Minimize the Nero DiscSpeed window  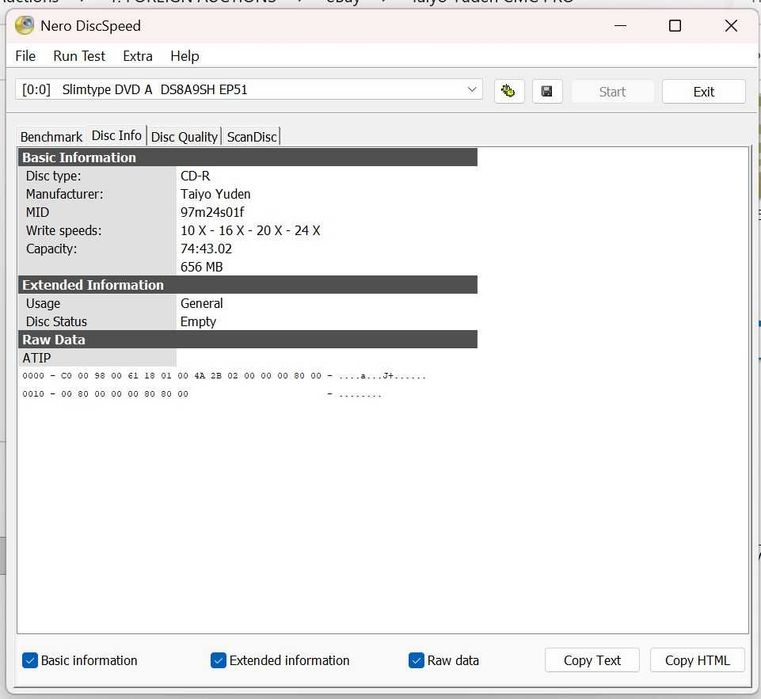(x=620, y=26)
